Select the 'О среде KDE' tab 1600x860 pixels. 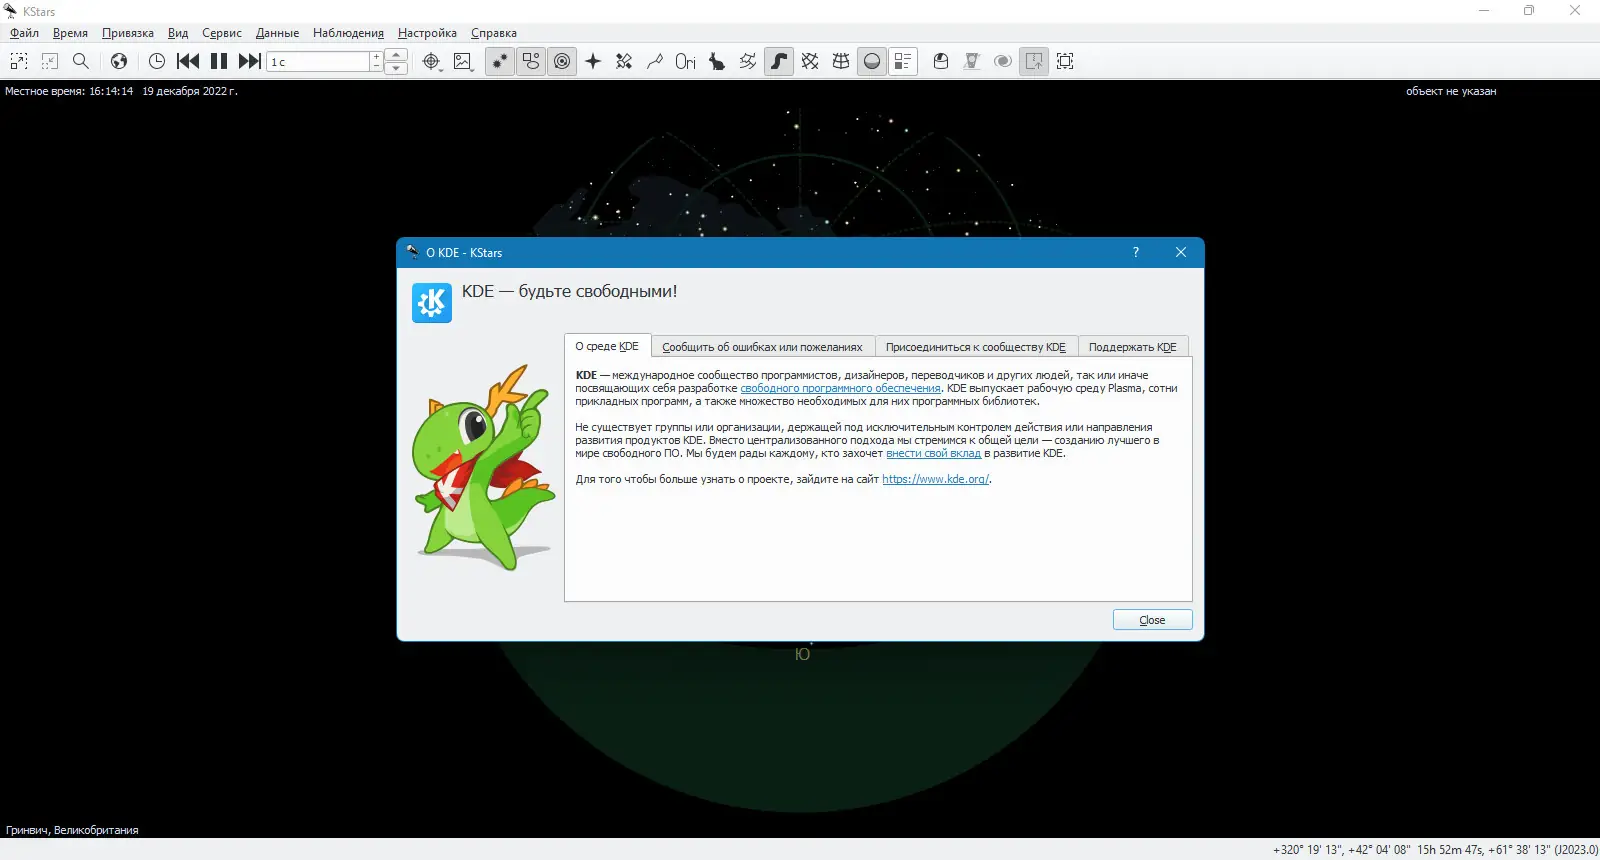point(607,346)
